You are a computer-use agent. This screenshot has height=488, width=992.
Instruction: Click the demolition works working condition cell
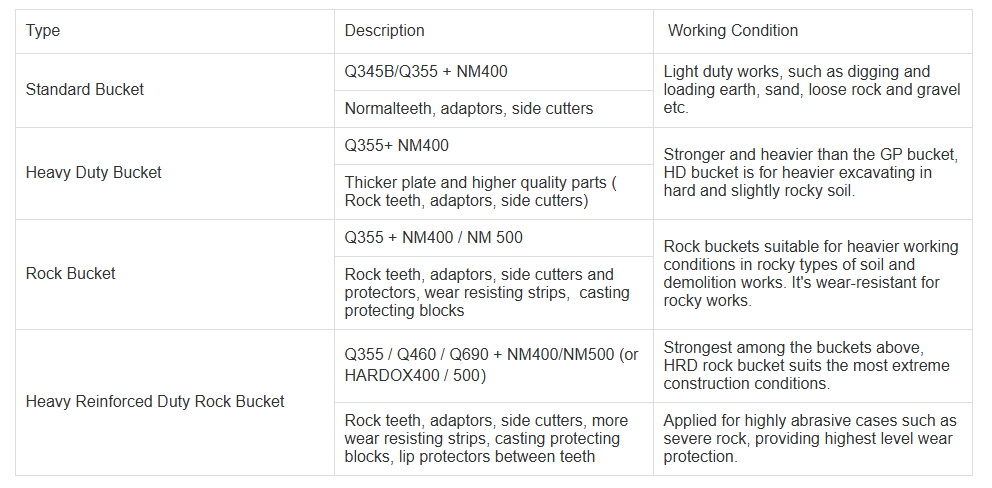(x=811, y=274)
